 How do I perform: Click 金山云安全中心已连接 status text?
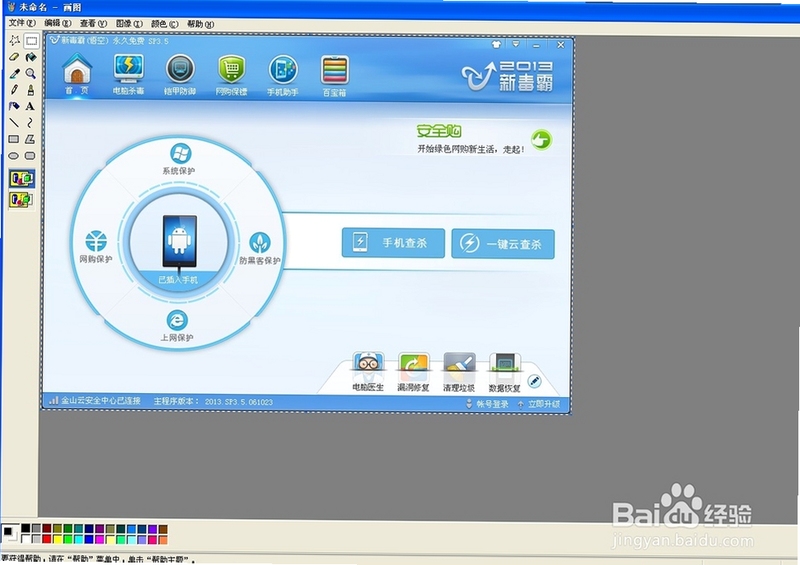tap(101, 401)
